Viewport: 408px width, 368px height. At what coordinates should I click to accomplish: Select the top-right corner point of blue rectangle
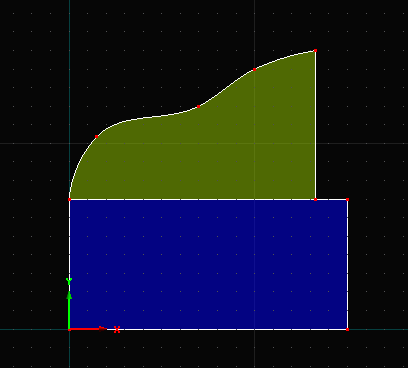pos(348,199)
